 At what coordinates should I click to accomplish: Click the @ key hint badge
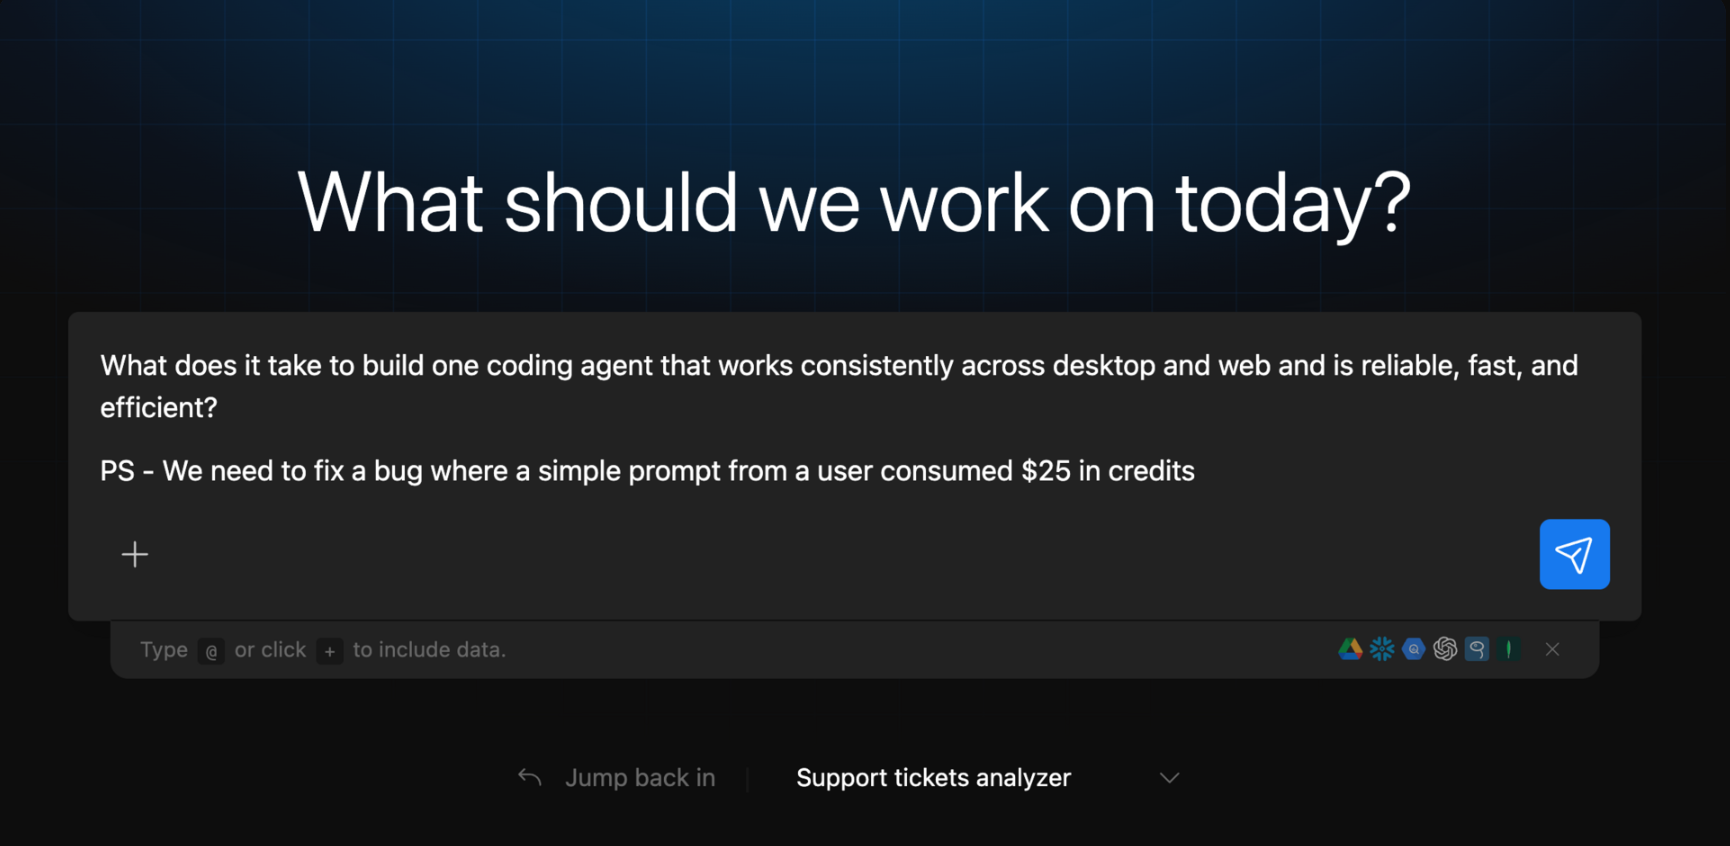[x=211, y=651]
